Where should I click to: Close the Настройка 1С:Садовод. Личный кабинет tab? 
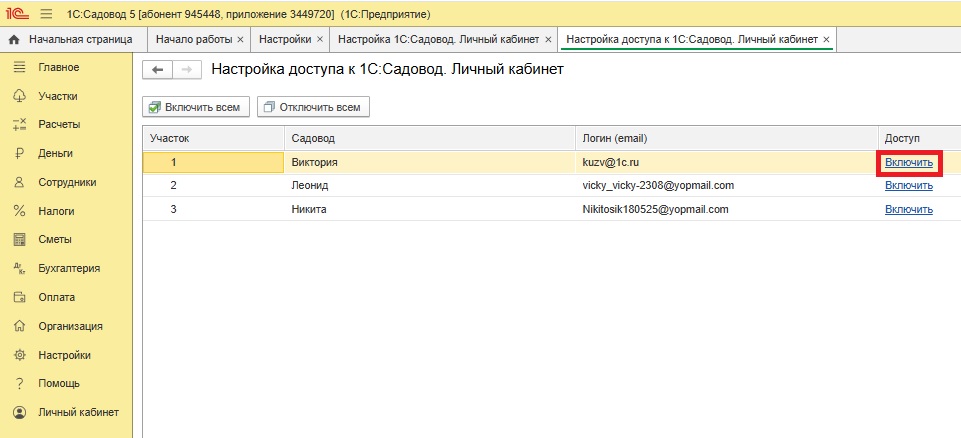(x=548, y=39)
